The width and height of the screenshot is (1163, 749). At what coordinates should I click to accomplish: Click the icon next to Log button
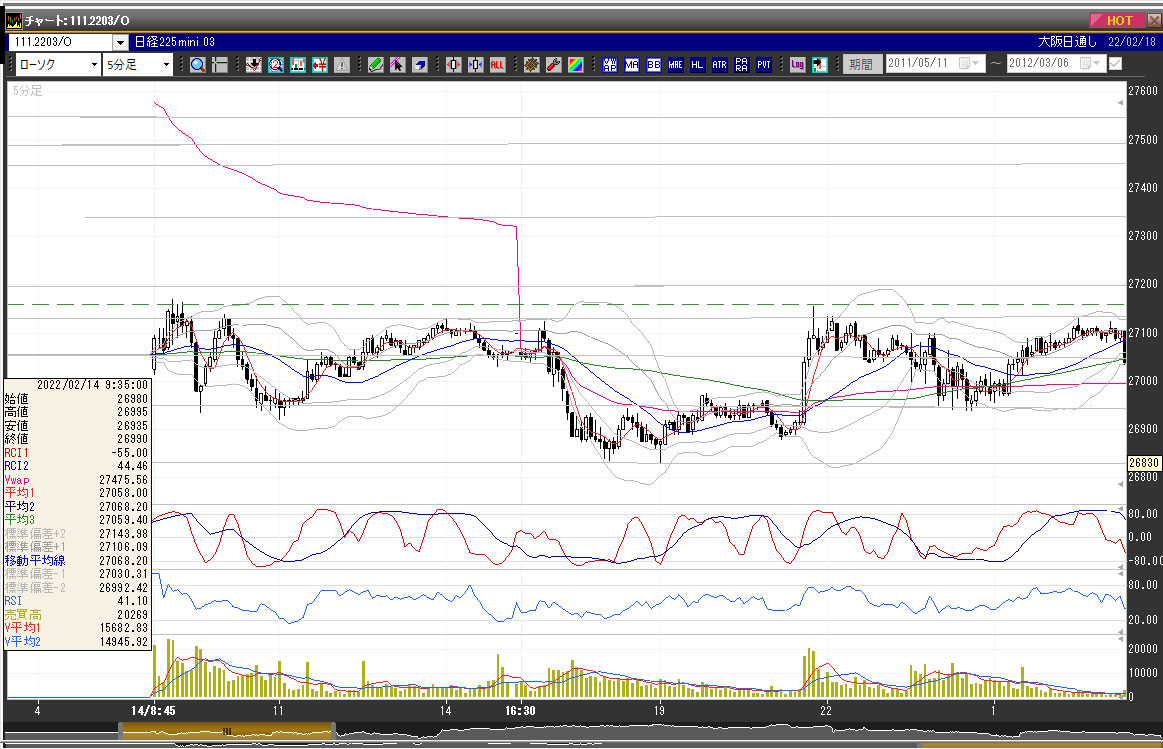820,65
